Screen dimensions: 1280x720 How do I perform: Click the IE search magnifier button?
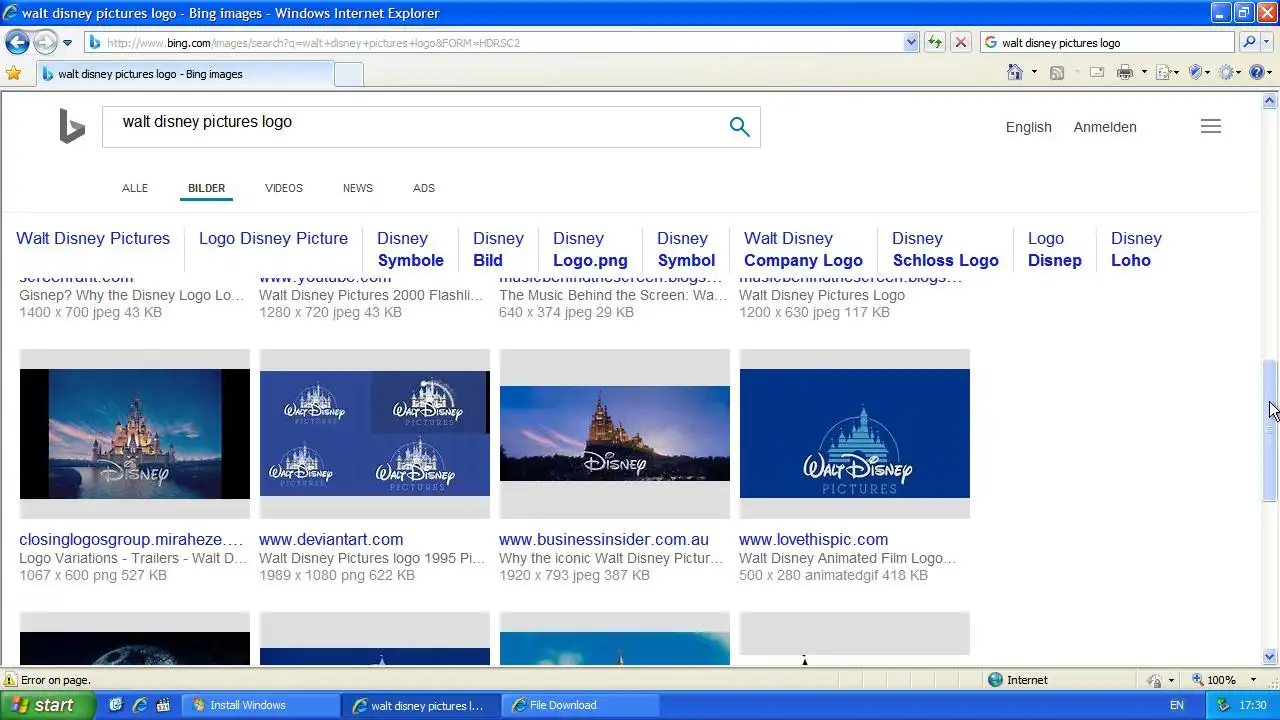coord(1248,43)
